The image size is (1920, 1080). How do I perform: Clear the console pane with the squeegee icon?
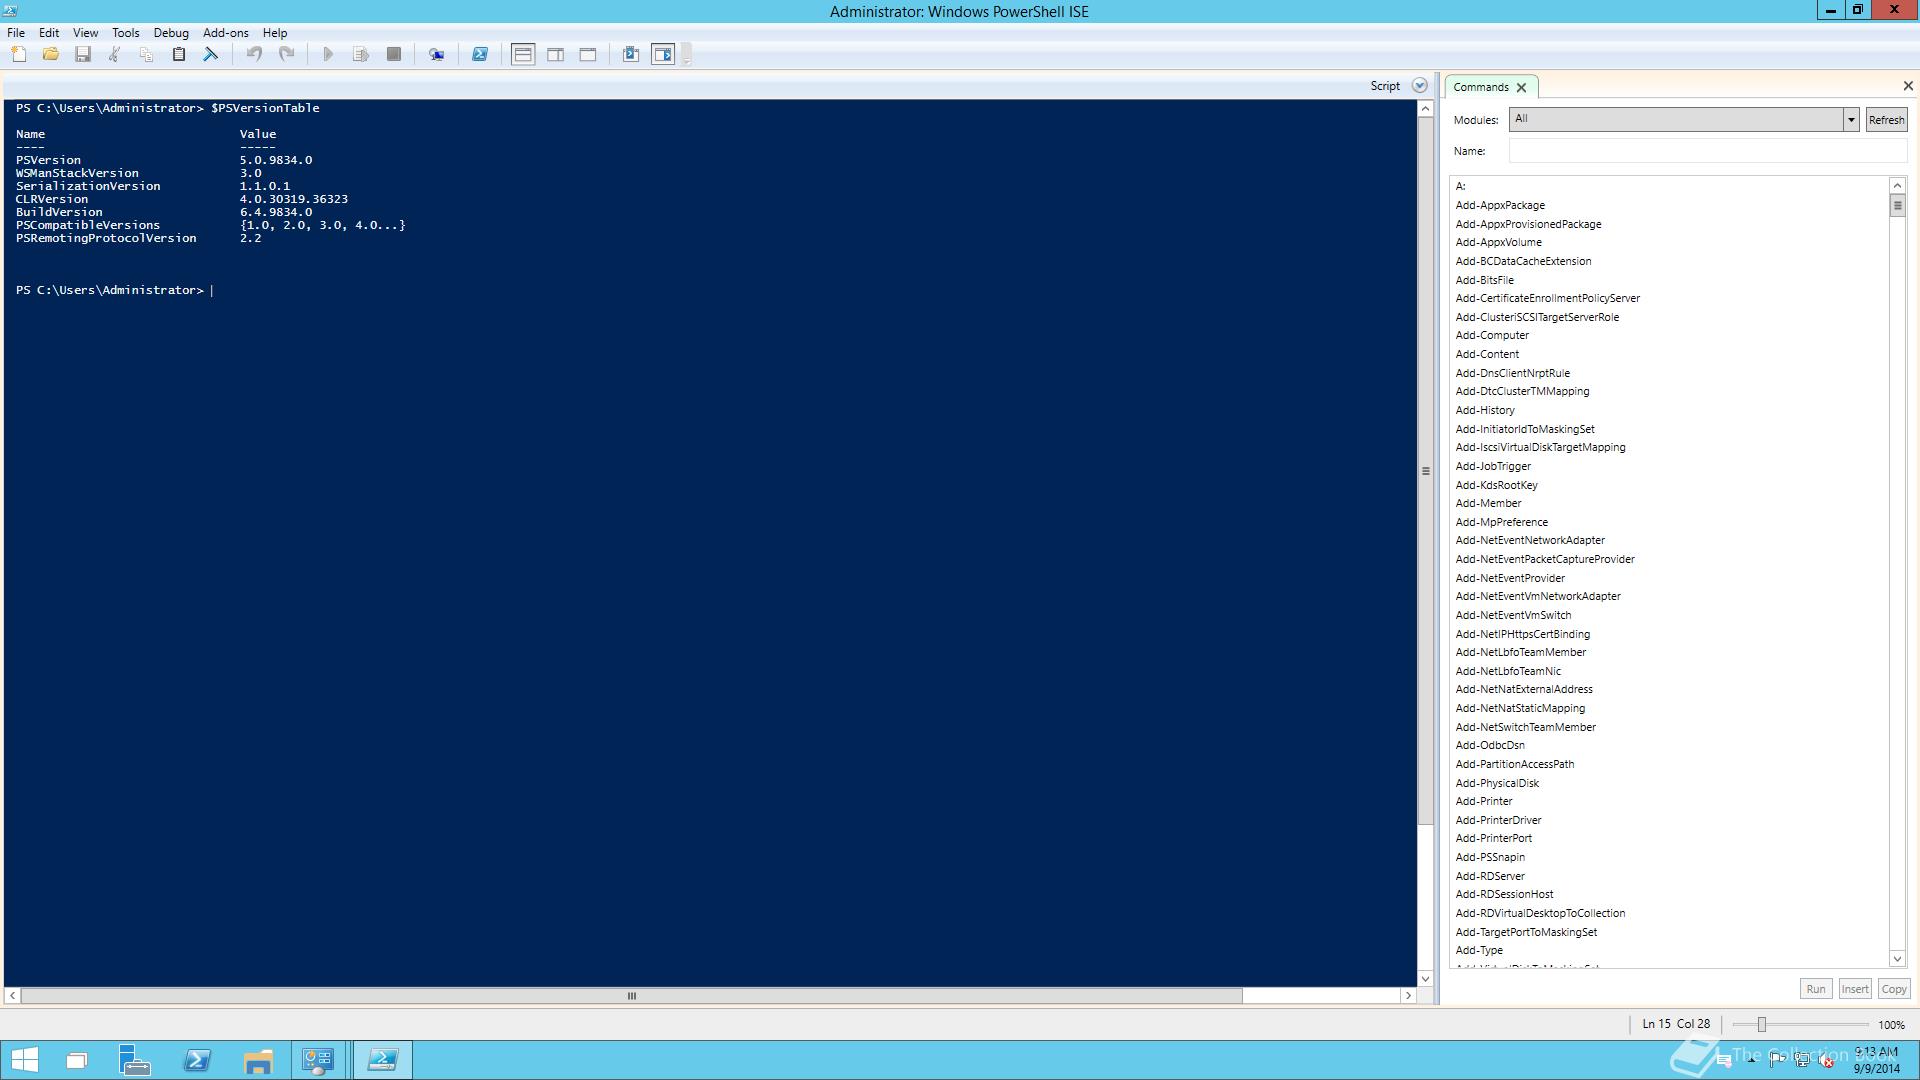211,54
